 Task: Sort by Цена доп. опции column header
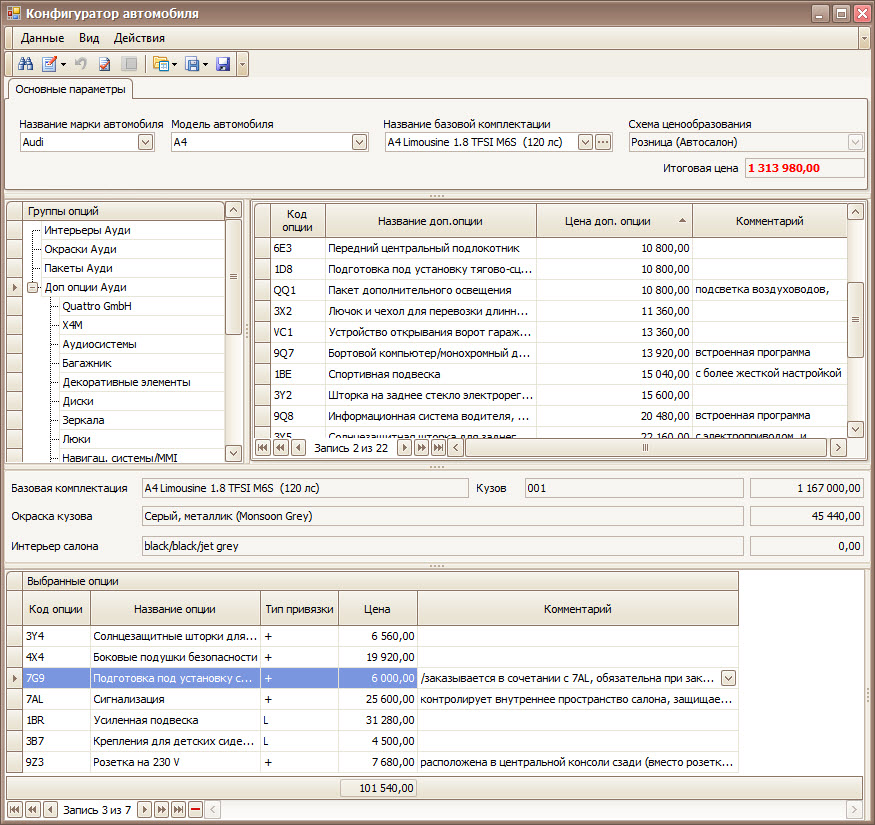608,221
